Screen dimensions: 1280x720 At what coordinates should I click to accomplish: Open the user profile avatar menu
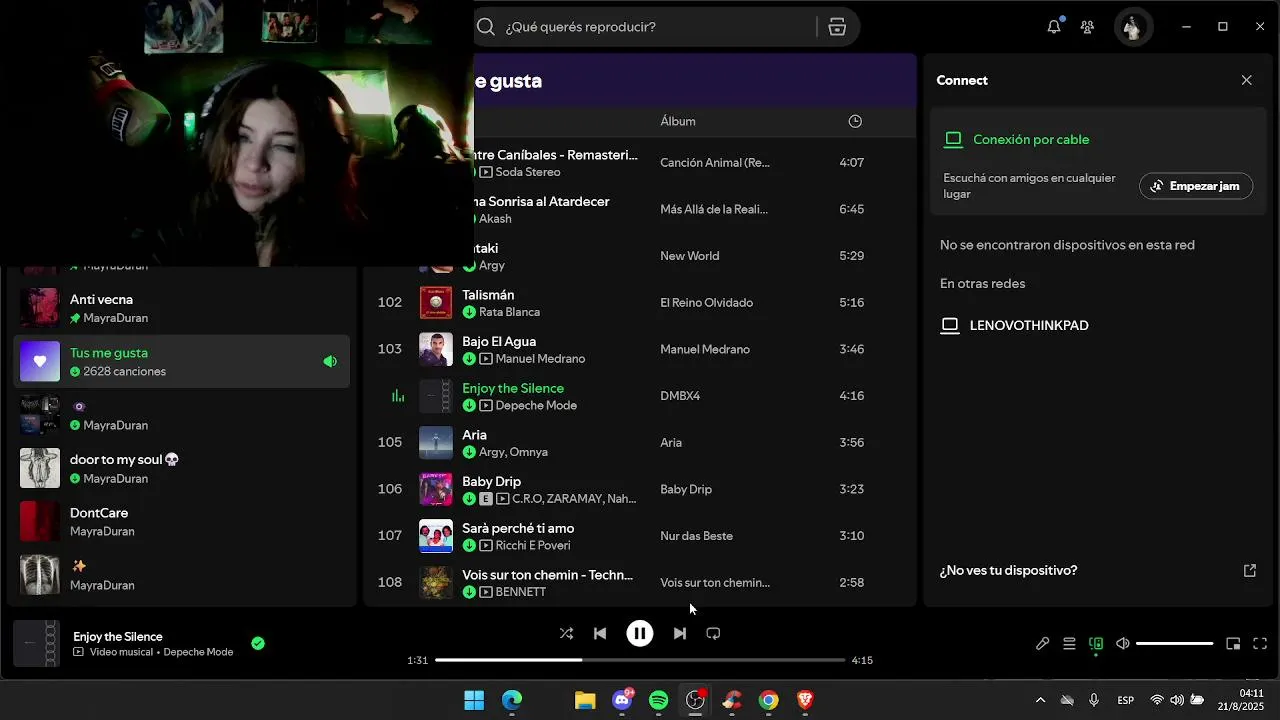(x=1132, y=27)
